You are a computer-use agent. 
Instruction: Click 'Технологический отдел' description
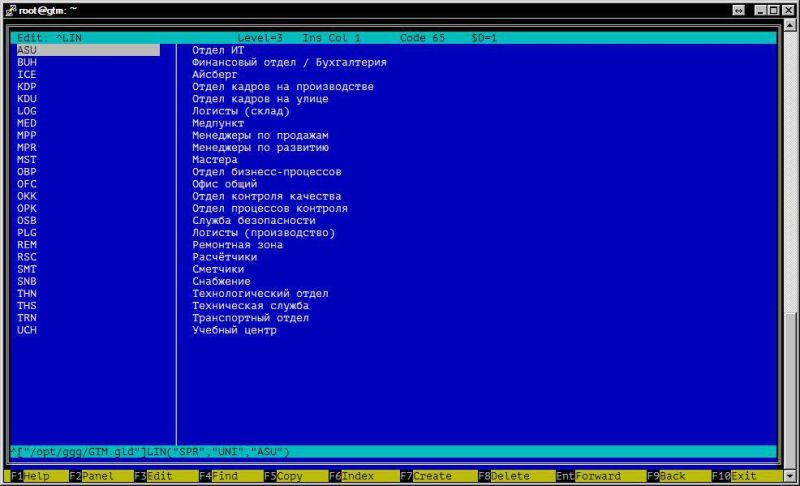(x=260, y=294)
